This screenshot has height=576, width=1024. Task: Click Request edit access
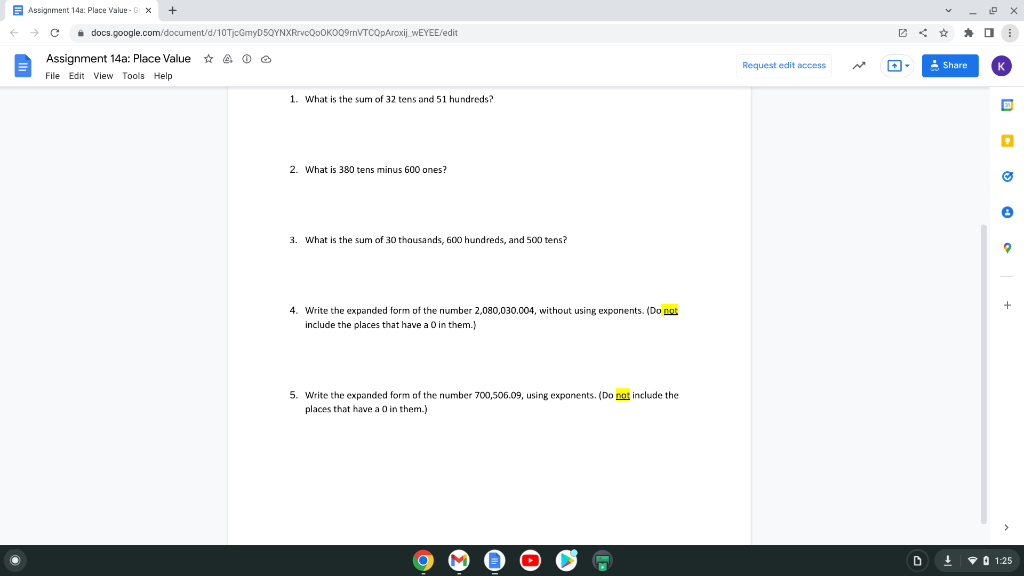pos(784,65)
